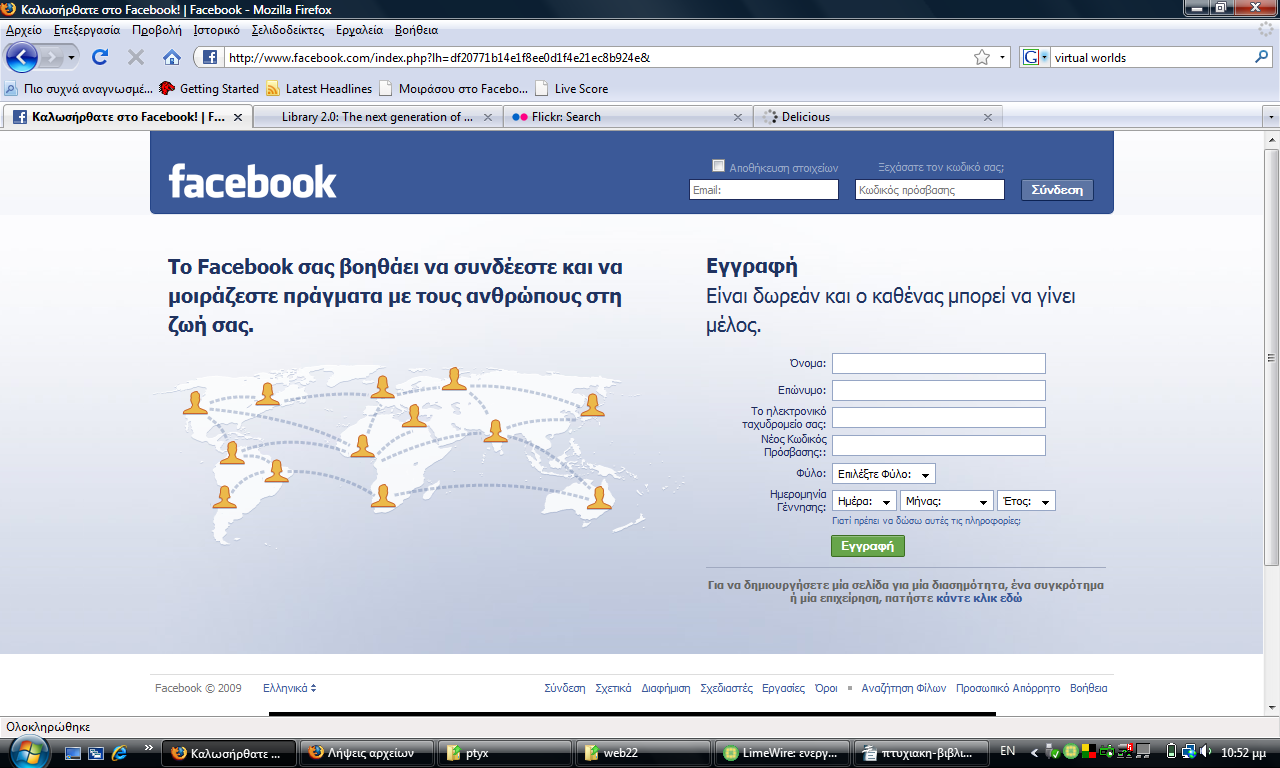Open the 'Βοήθεια' menu in menu bar
This screenshot has width=1280, height=768.
pos(416,30)
